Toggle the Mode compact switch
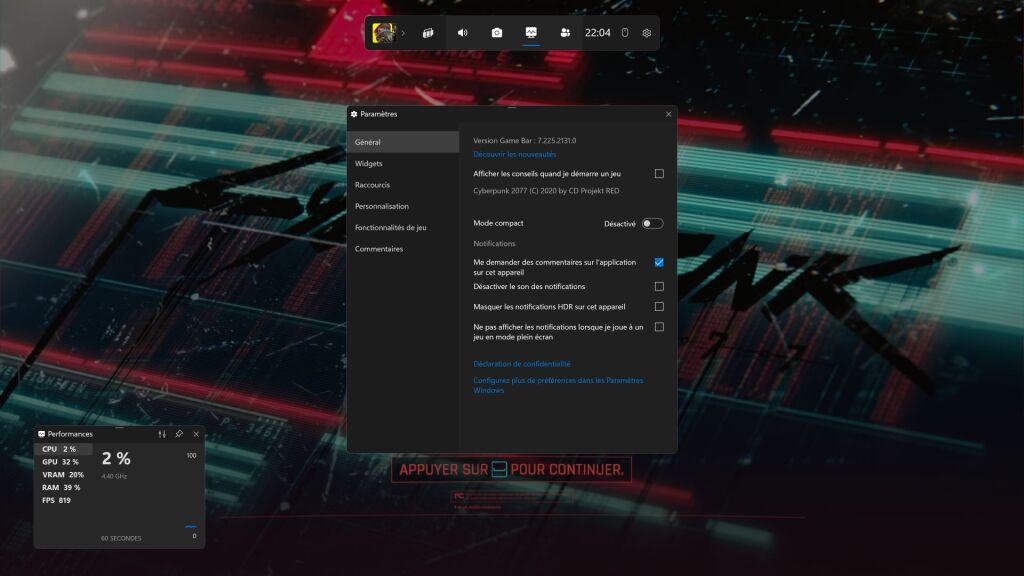This screenshot has width=1024, height=576. 652,223
